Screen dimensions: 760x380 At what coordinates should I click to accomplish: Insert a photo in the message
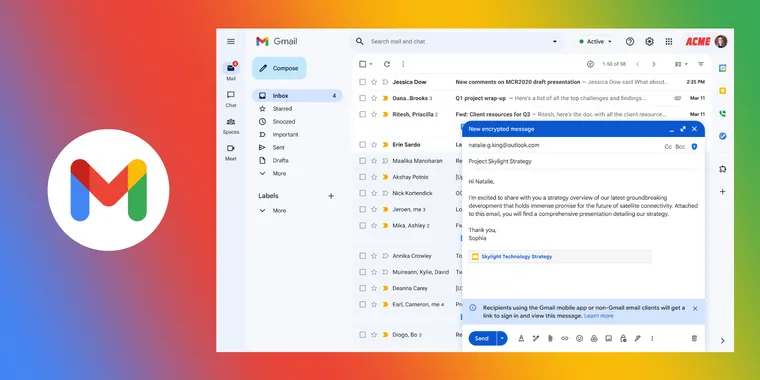[x=608, y=338]
